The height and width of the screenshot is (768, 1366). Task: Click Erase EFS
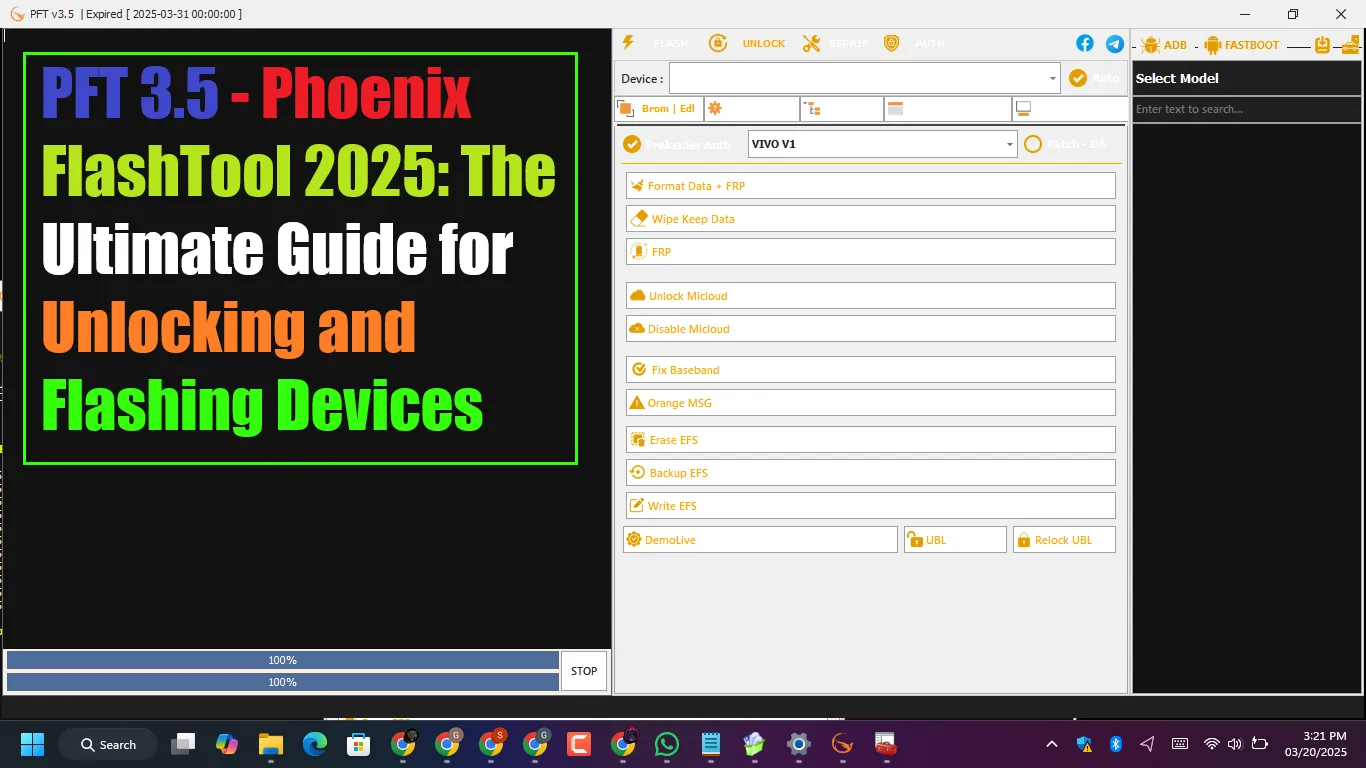coord(870,439)
